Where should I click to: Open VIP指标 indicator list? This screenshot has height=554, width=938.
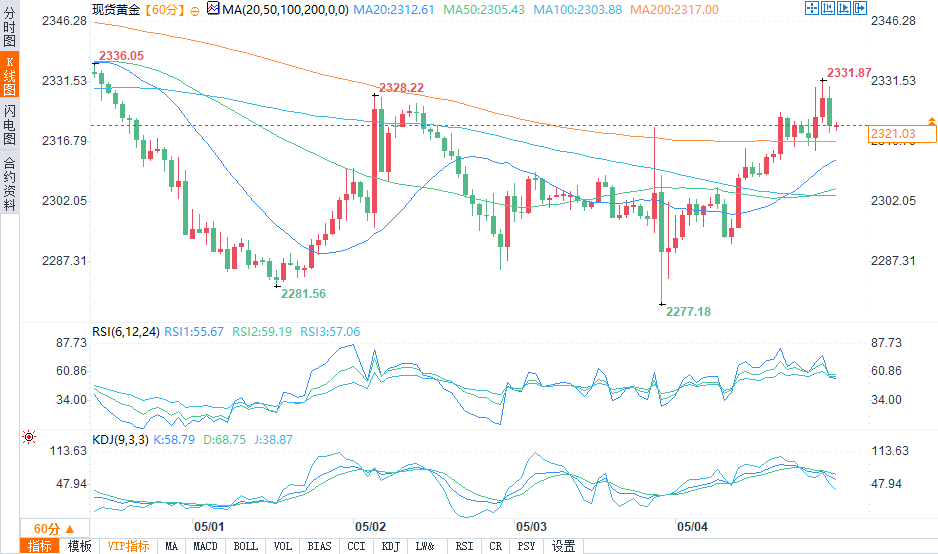point(129,546)
